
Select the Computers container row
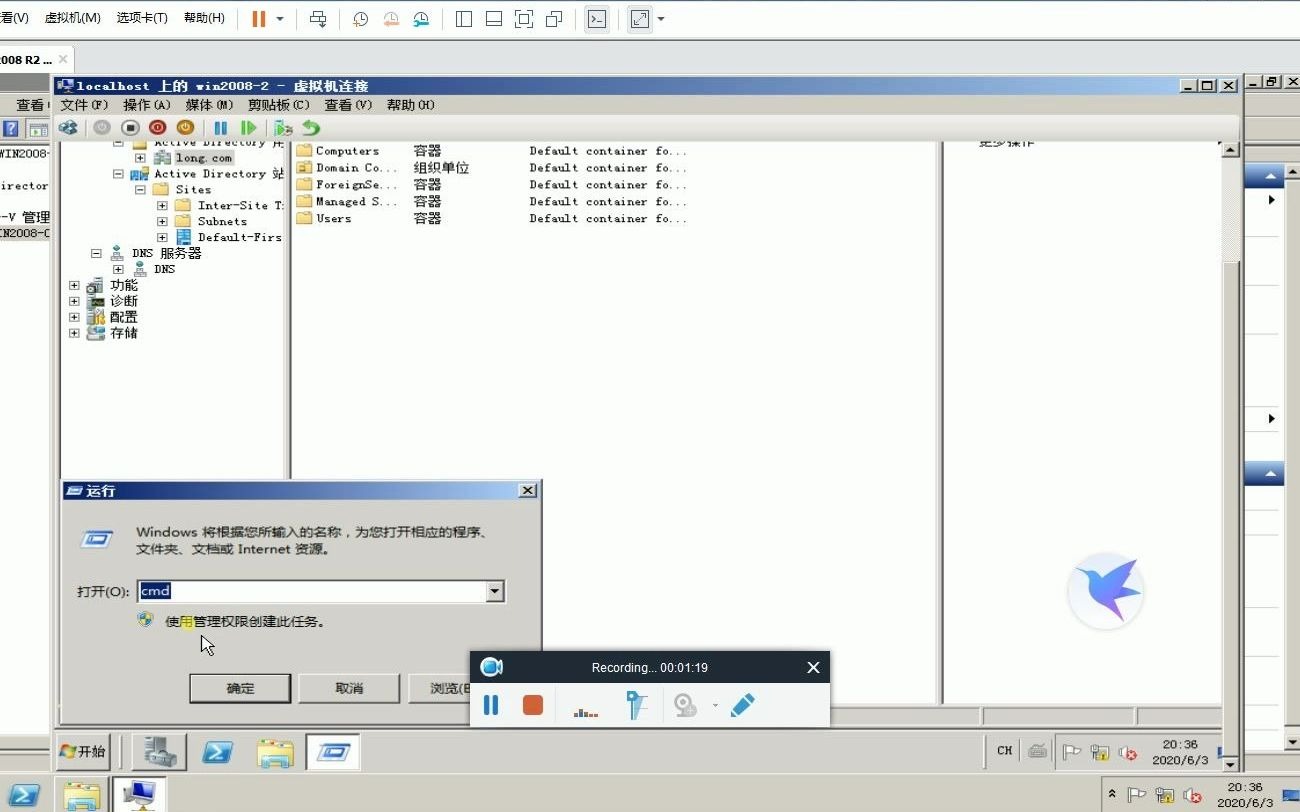pos(491,151)
